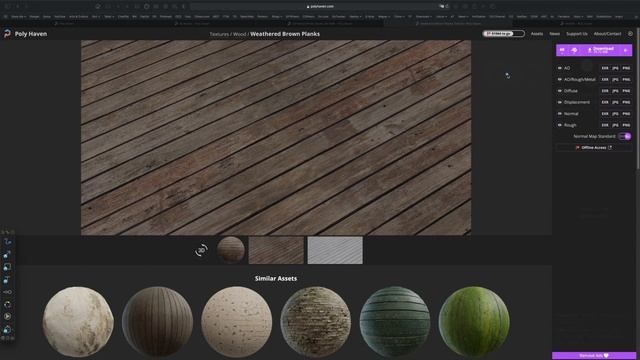Open the dark wood planks similar asset sphere
This screenshot has height=360, width=640.
(x=158, y=322)
